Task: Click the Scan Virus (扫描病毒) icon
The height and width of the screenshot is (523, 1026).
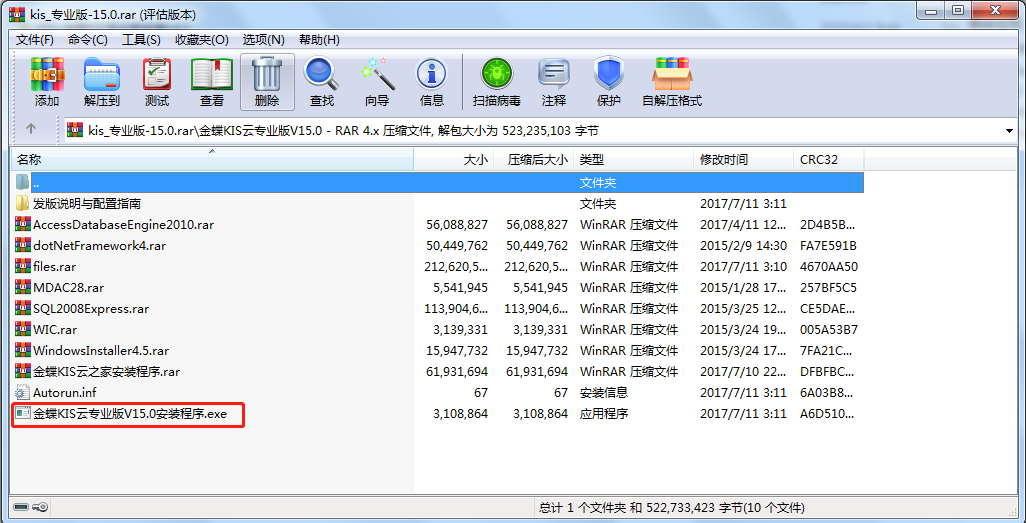Action: 497,82
